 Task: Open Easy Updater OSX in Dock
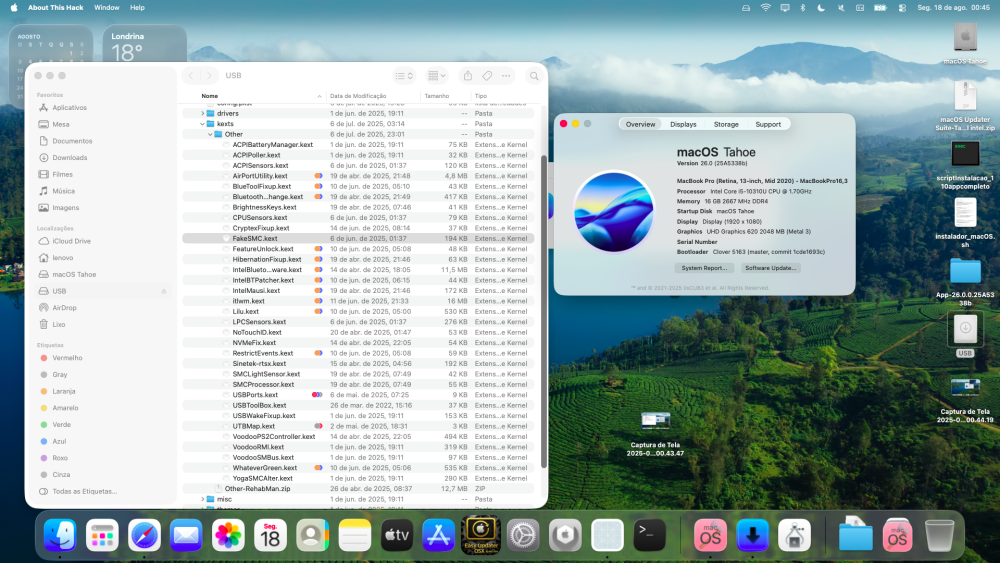click(x=481, y=535)
